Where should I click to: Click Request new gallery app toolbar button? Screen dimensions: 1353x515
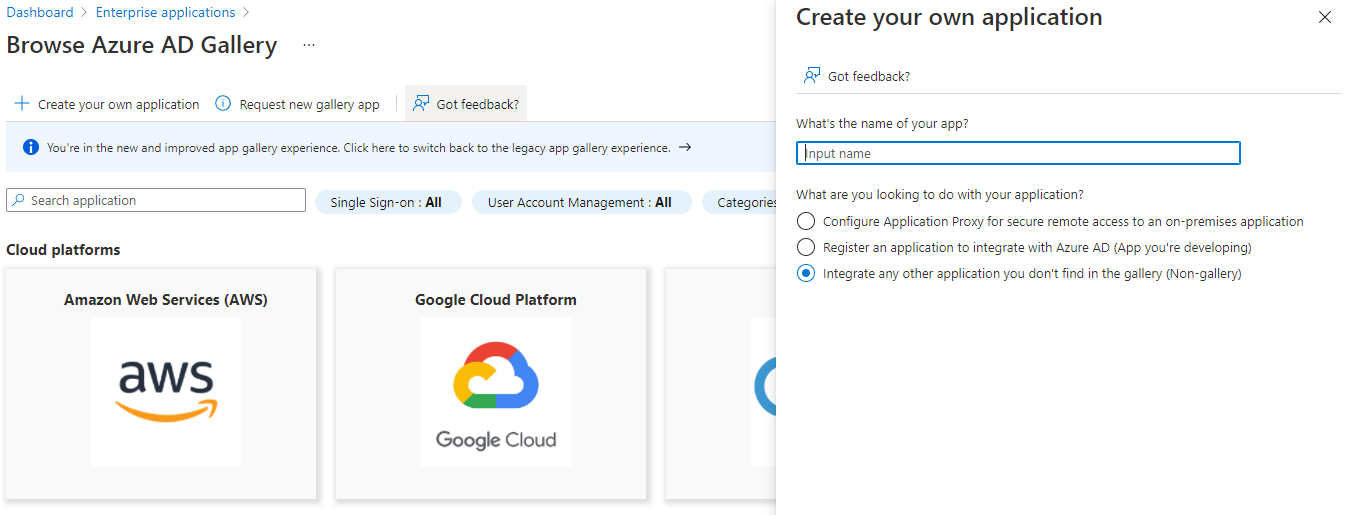[x=298, y=104]
